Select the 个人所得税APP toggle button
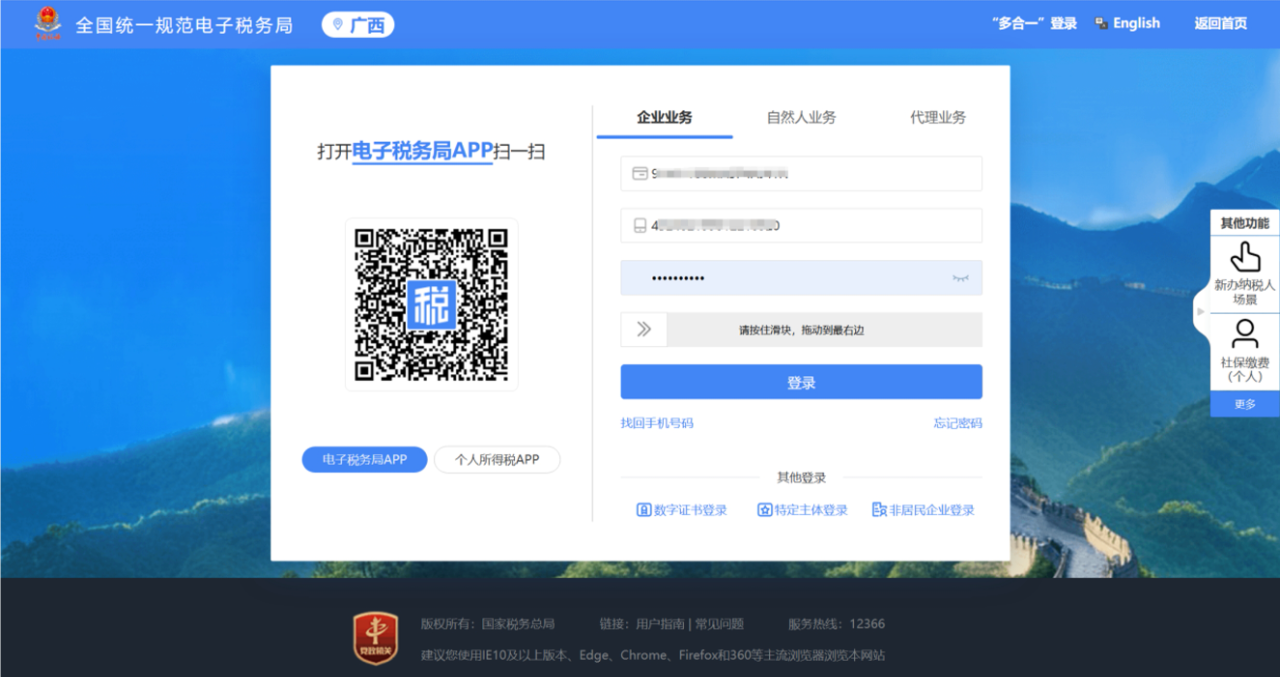The image size is (1280, 677). click(x=497, y=459)
